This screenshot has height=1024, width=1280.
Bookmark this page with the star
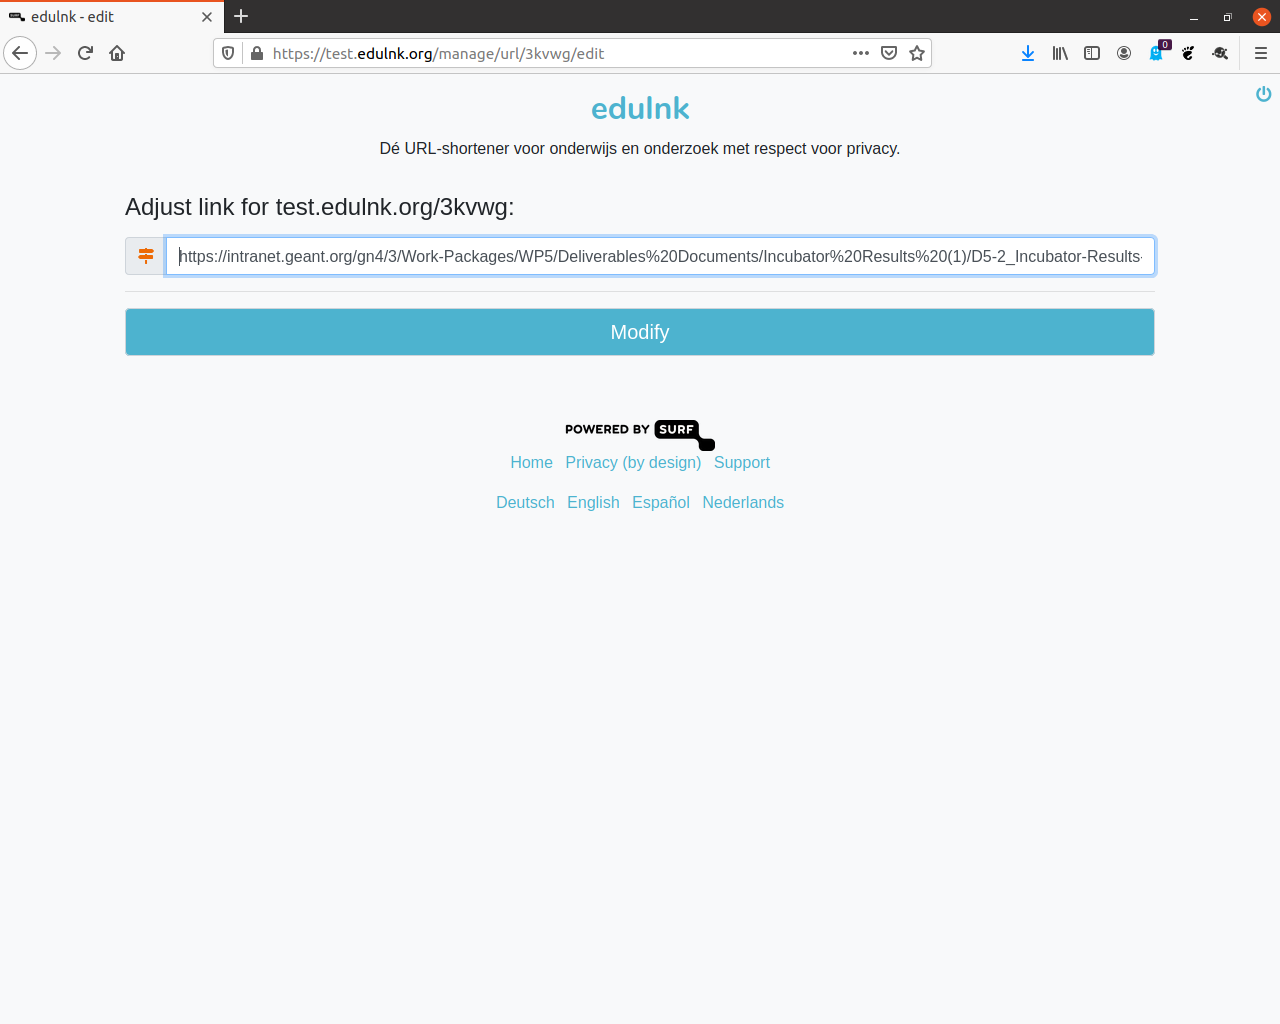pos(917,53)
